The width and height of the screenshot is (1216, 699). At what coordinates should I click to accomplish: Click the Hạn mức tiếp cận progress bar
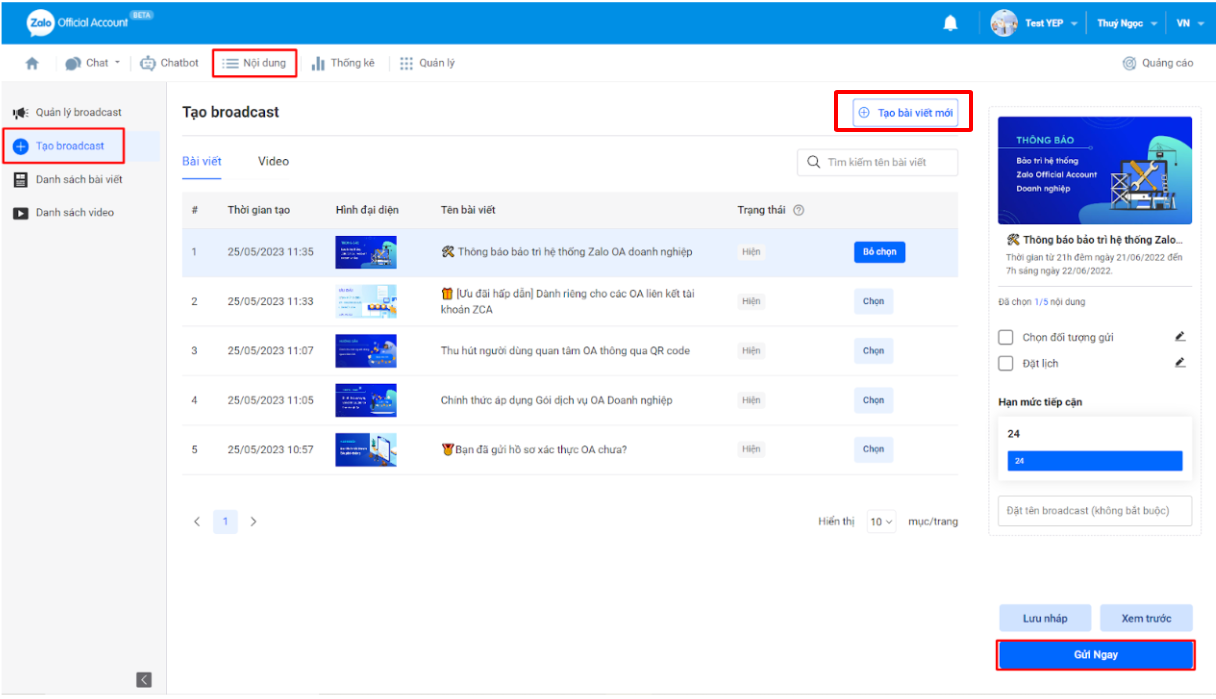tap(1095, 461)
